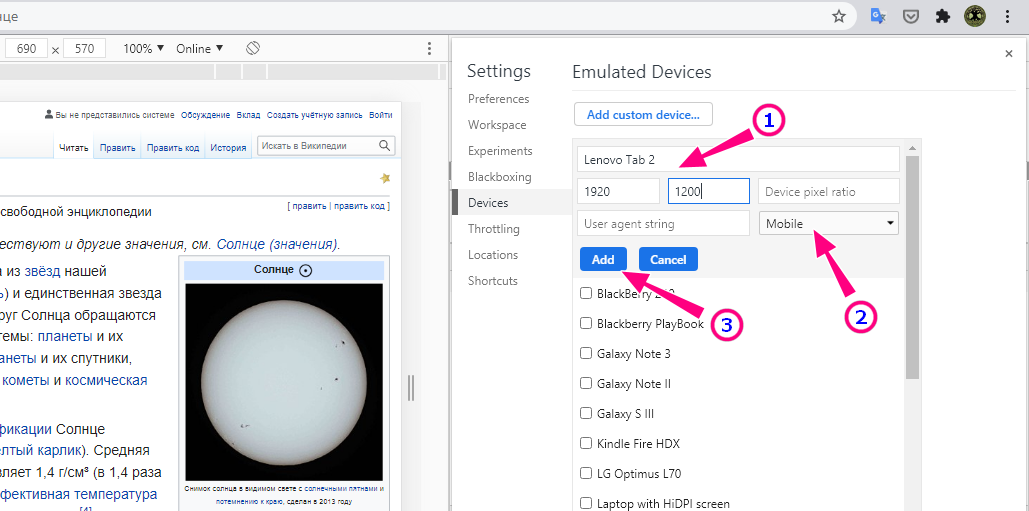The width and height of the screenshot is (1029, 511).
Task: Click the Войти login link
Action: tap(381, 115)
